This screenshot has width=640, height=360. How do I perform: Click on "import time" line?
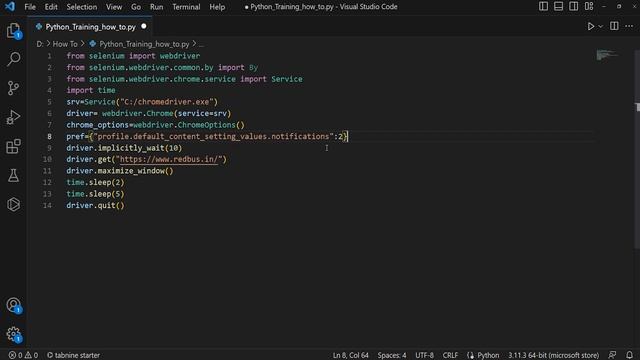pos(91,90)
